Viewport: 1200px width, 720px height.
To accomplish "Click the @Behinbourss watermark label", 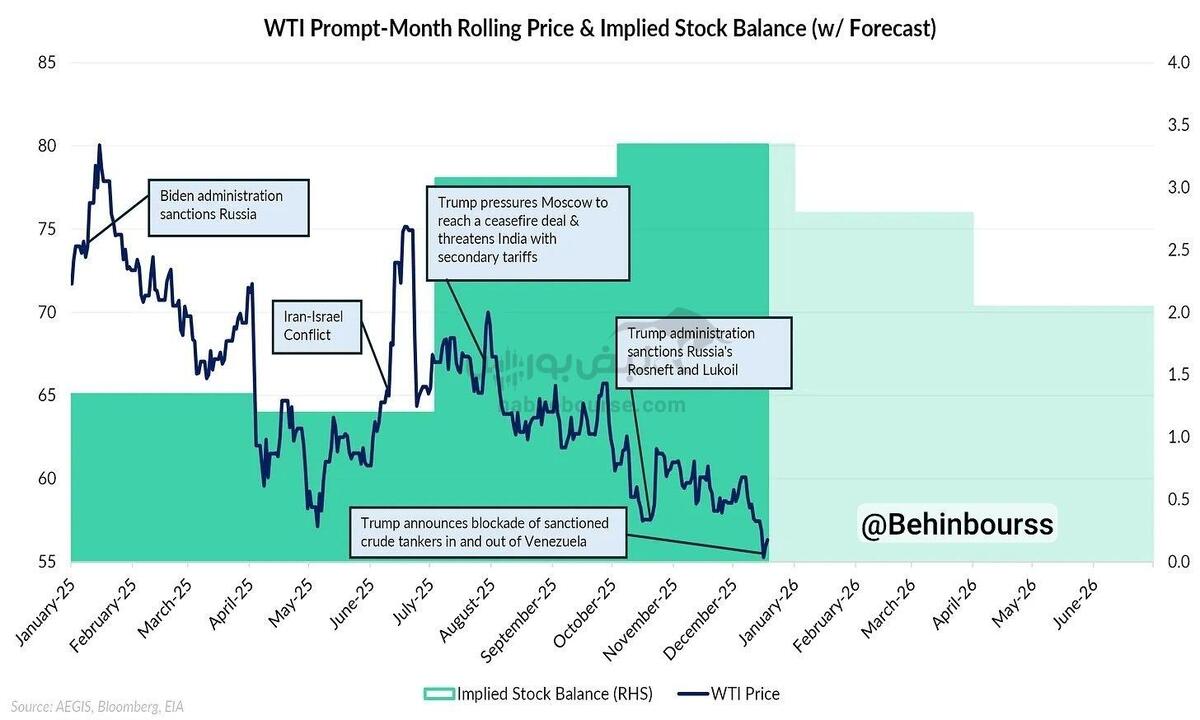I will (958, 524).
